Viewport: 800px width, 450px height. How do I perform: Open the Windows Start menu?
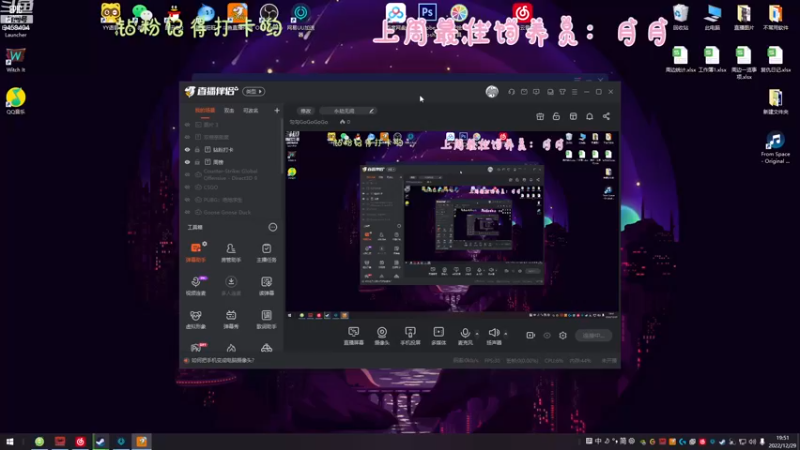coord(10,442)
